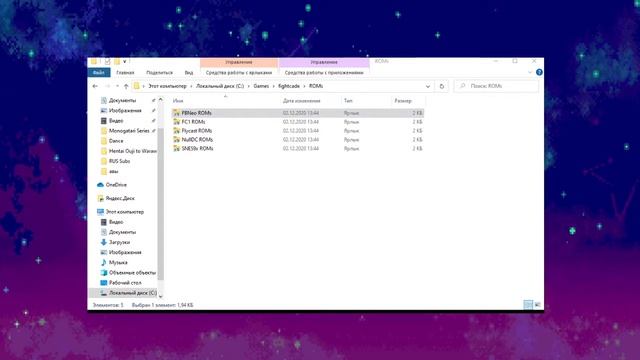Go up one folder level arrow
This screenshot has height=360, width=640.
[x=126, y=86]
